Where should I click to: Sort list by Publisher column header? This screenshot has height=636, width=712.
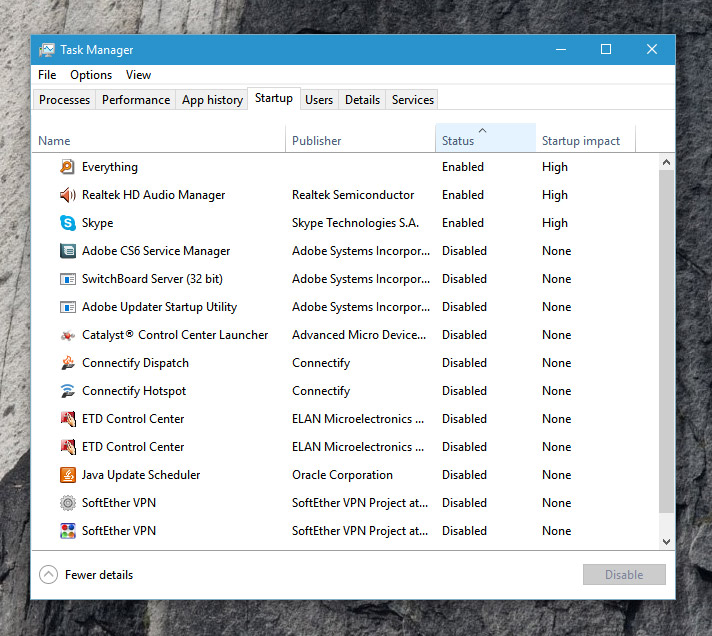click(358, 141)
